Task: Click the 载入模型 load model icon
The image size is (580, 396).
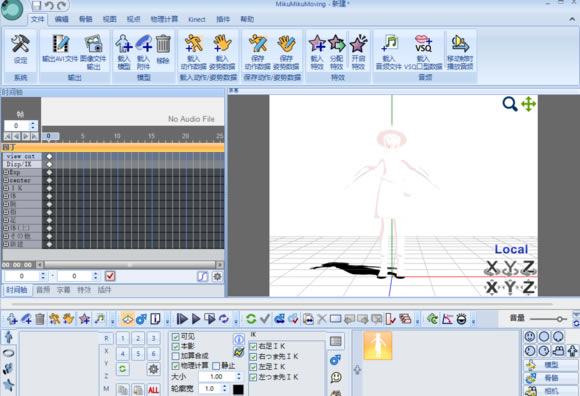Action: click(124, 44)
